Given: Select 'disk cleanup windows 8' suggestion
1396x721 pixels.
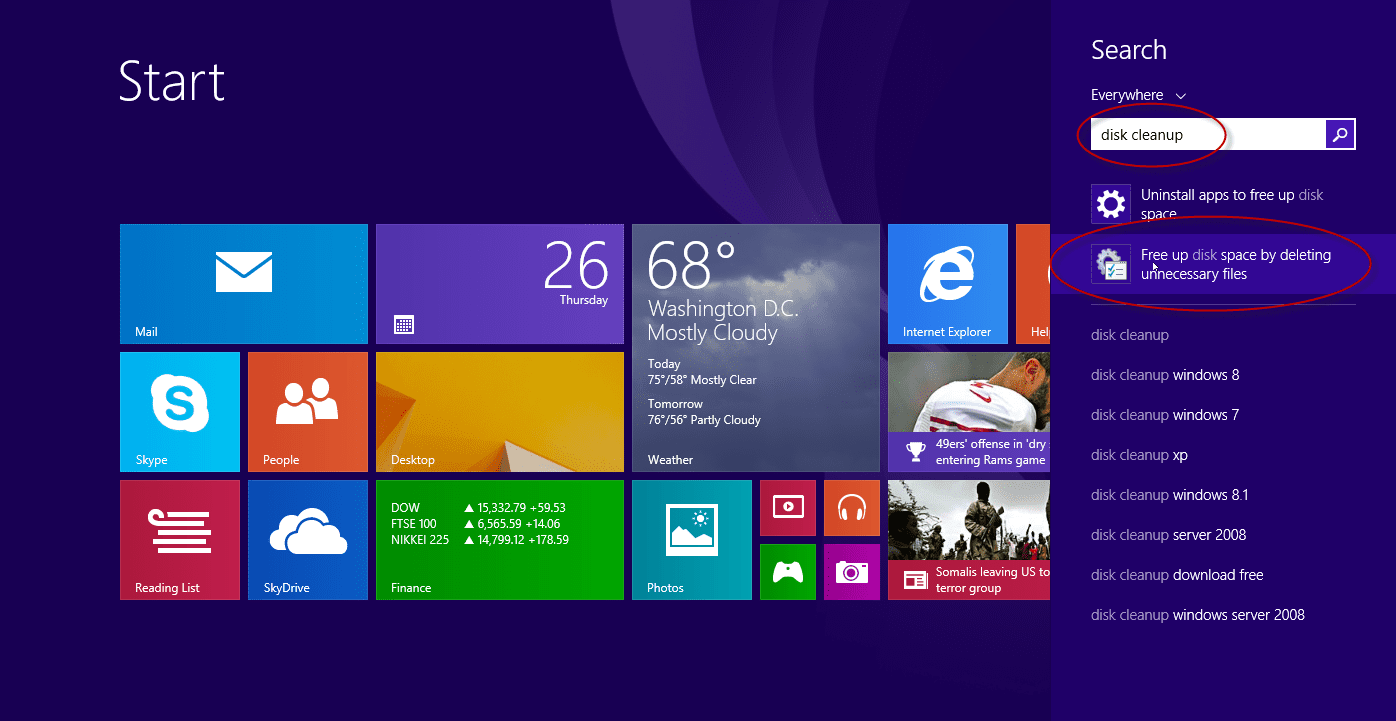Looking at the screenshot, I should 1165,375.
